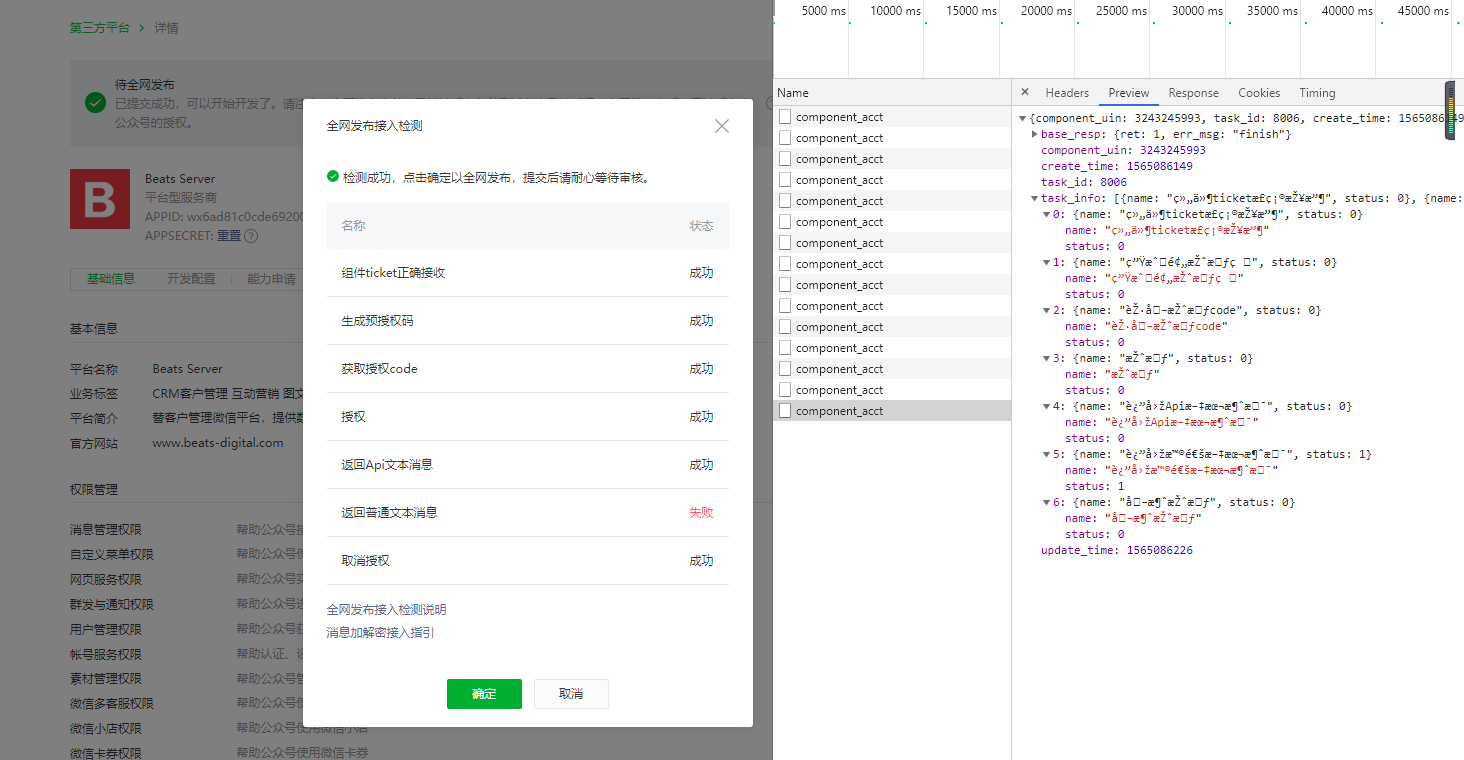The image size is (1464, 760).
Task: Click the file icon of the first component_acct request
Action: (785, 117)
